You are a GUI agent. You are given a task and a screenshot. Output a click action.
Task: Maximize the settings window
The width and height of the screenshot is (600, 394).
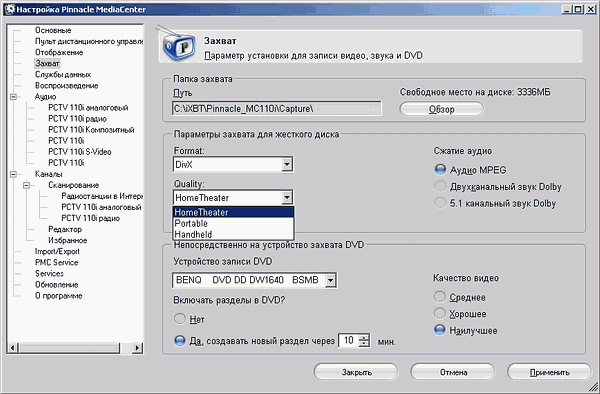(578, 9)
